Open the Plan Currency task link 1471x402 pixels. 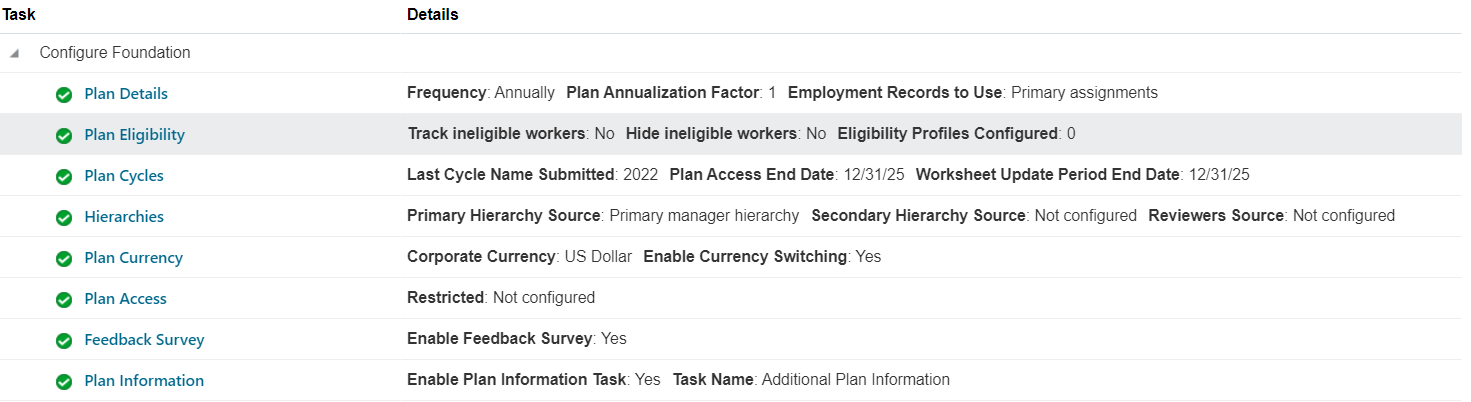click(x=133, y=258)
